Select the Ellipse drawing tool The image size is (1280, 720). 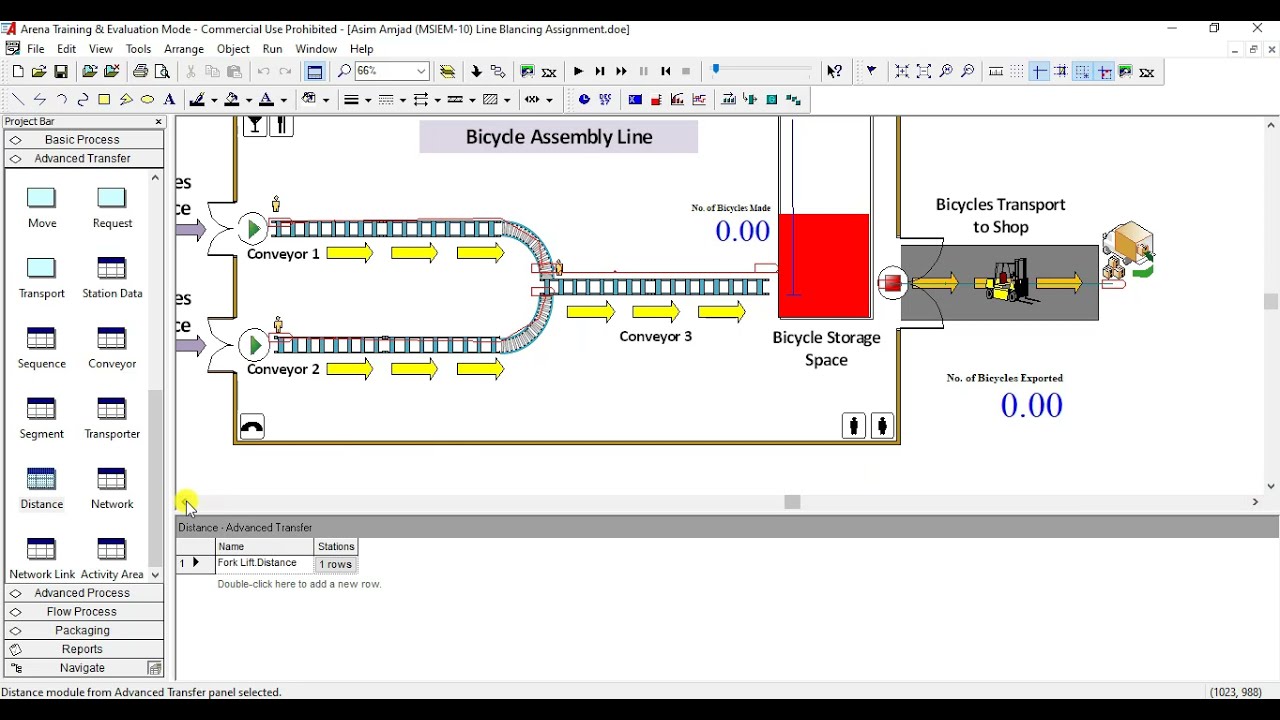148,100
